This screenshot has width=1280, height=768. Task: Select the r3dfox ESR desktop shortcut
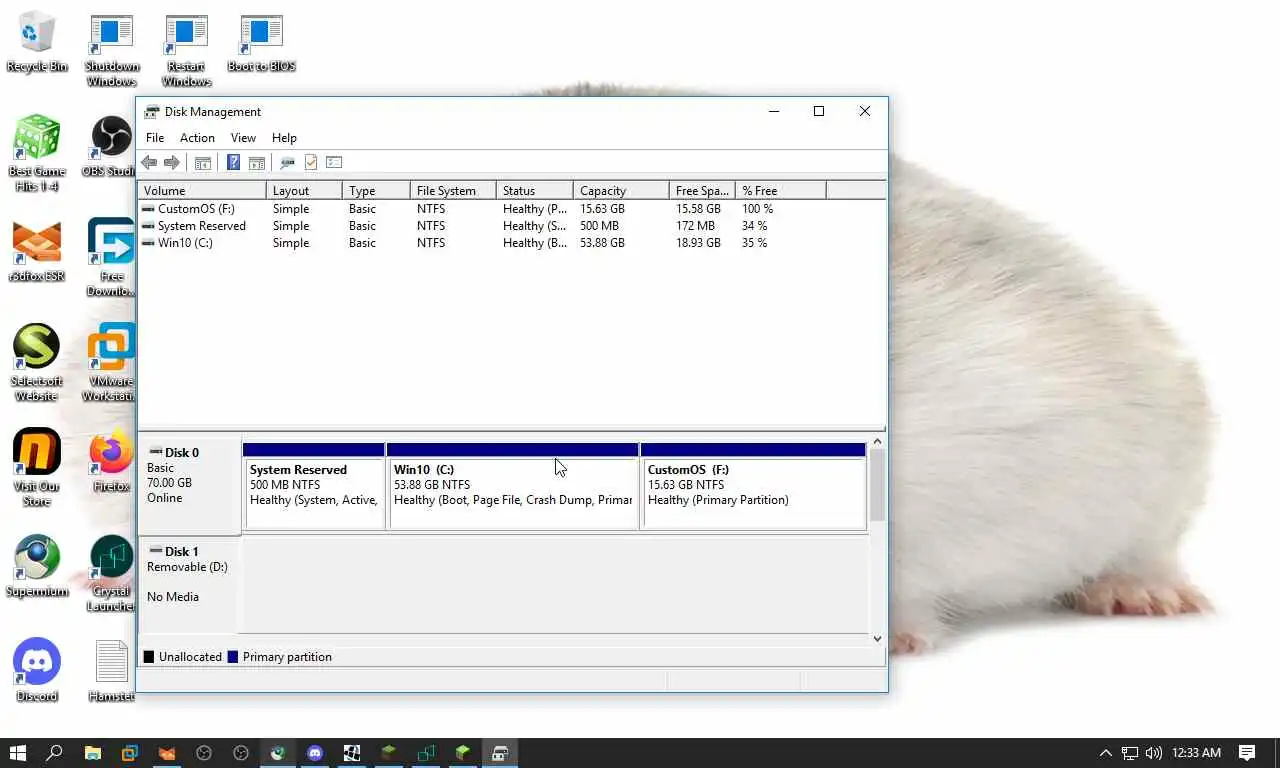point(37,251)
